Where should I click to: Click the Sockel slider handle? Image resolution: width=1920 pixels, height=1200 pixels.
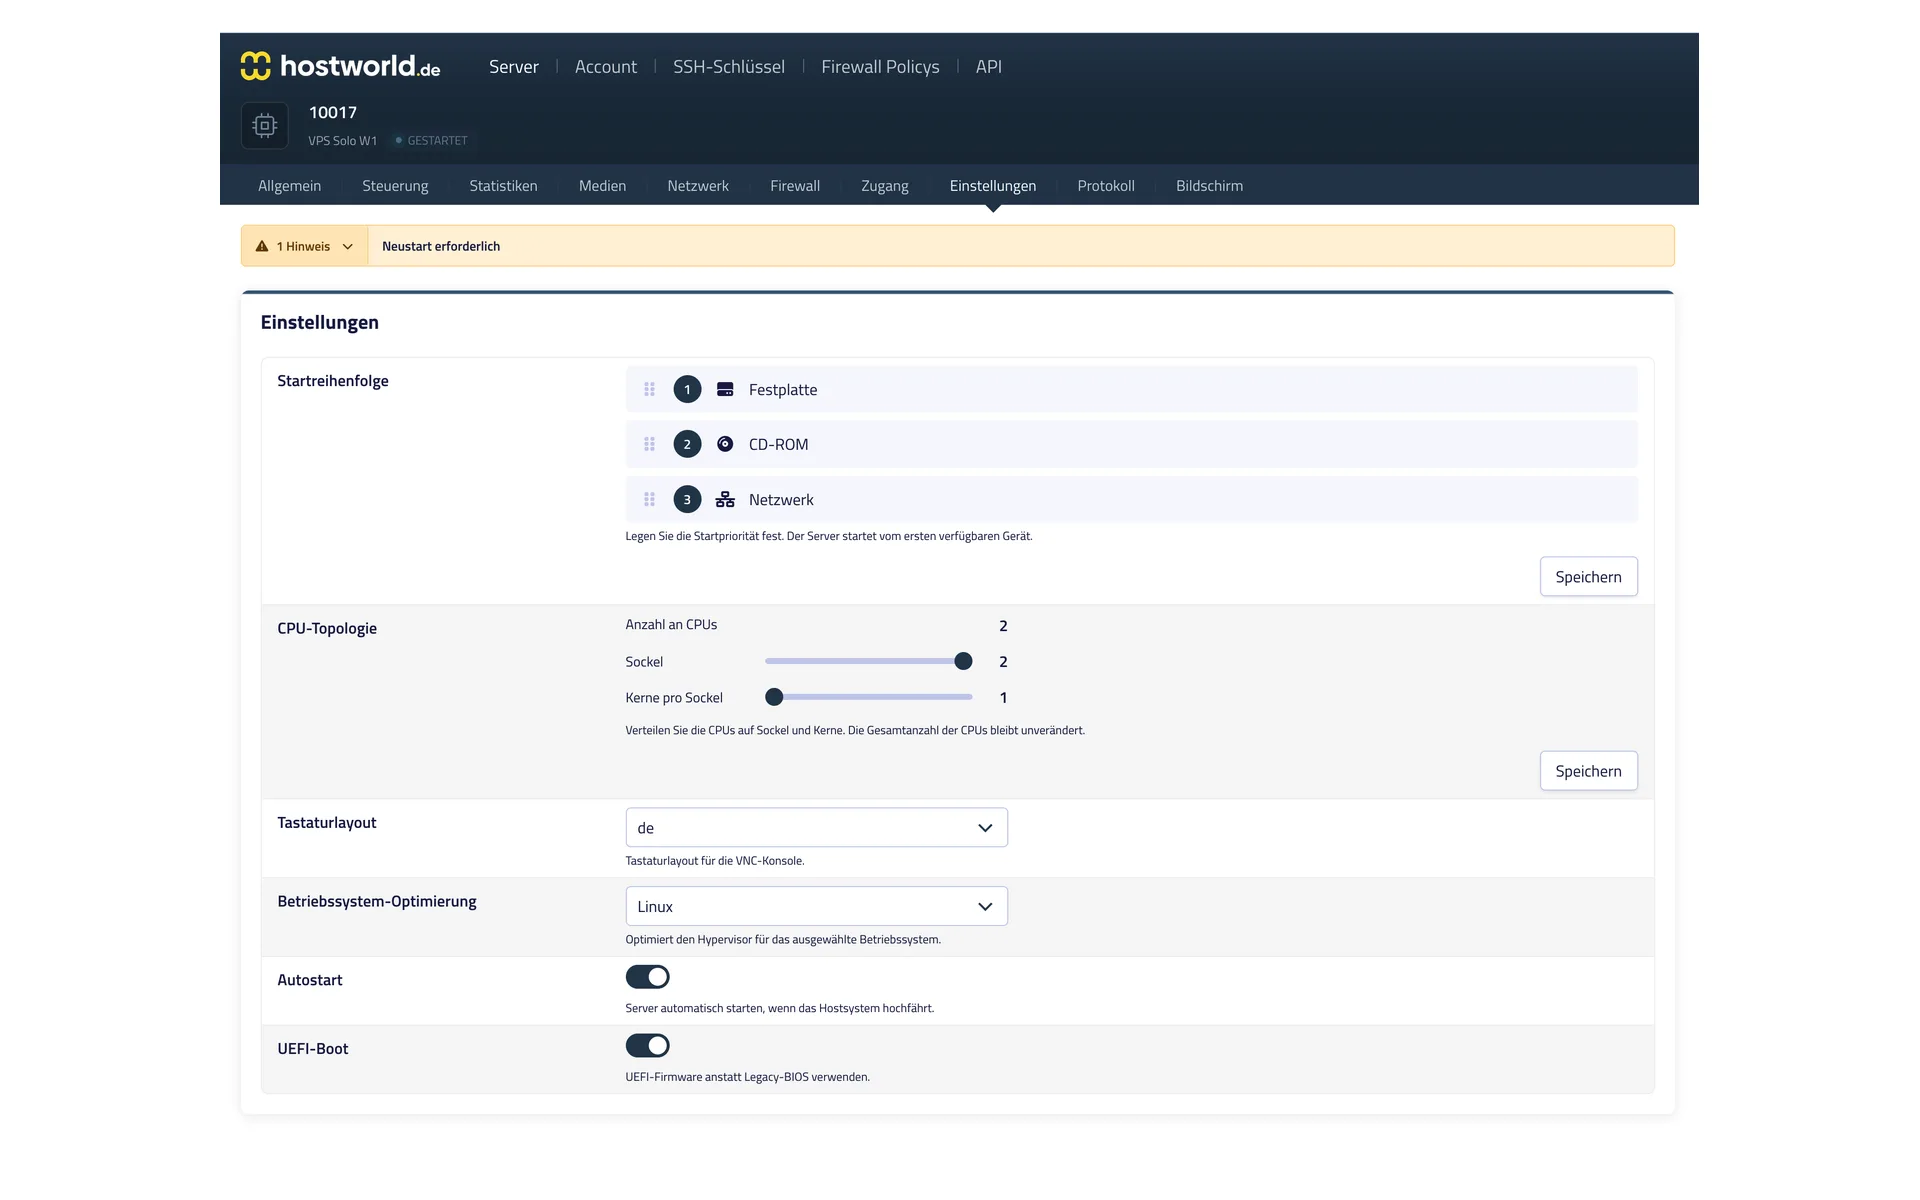point(963,661)
